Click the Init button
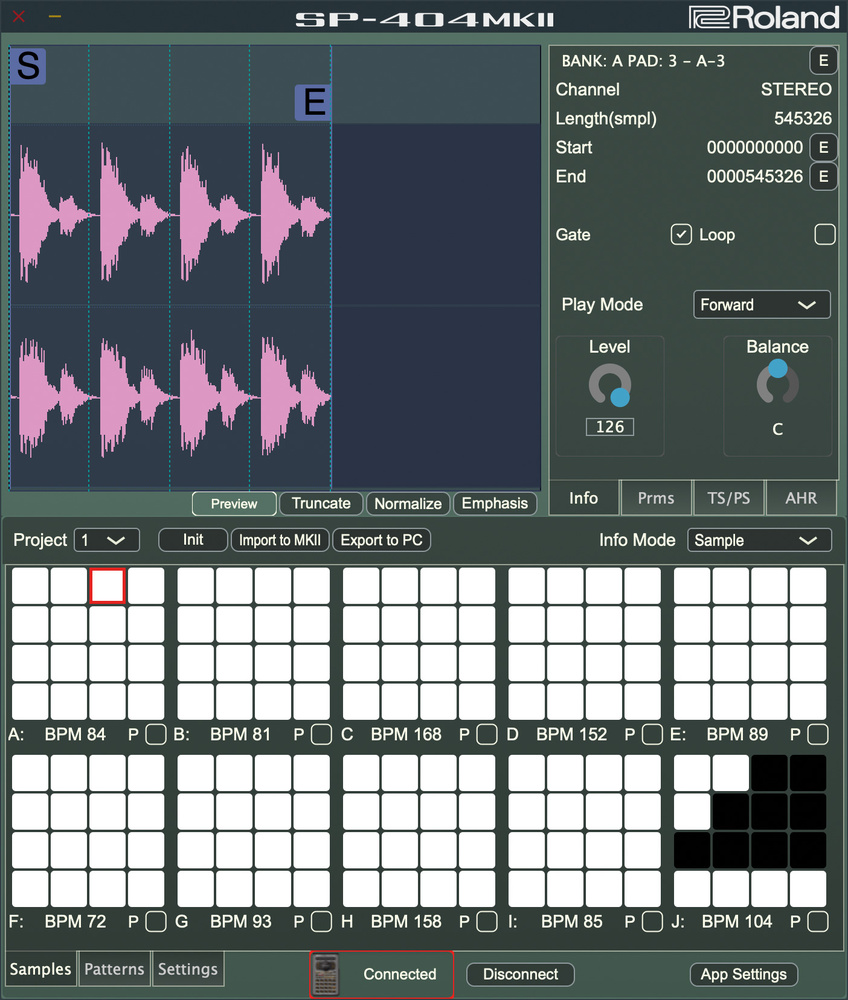Viewport: 848px width, 1000px height. click(193, 540)
